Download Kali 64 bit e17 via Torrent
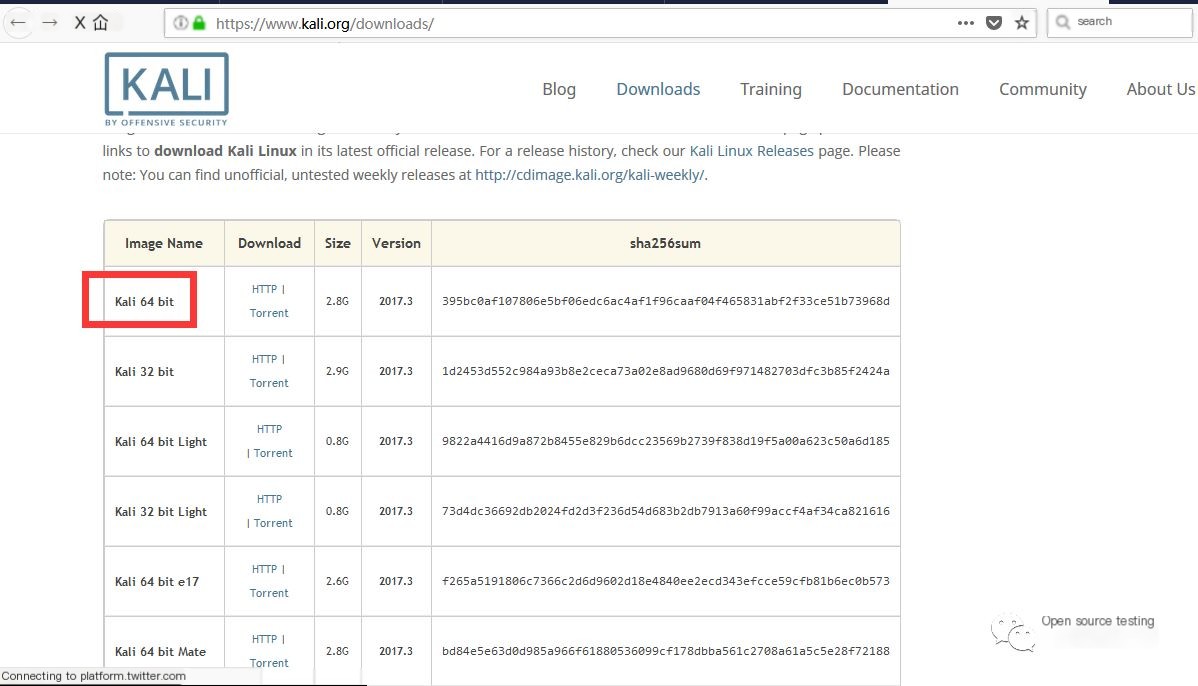 (269, 594)
